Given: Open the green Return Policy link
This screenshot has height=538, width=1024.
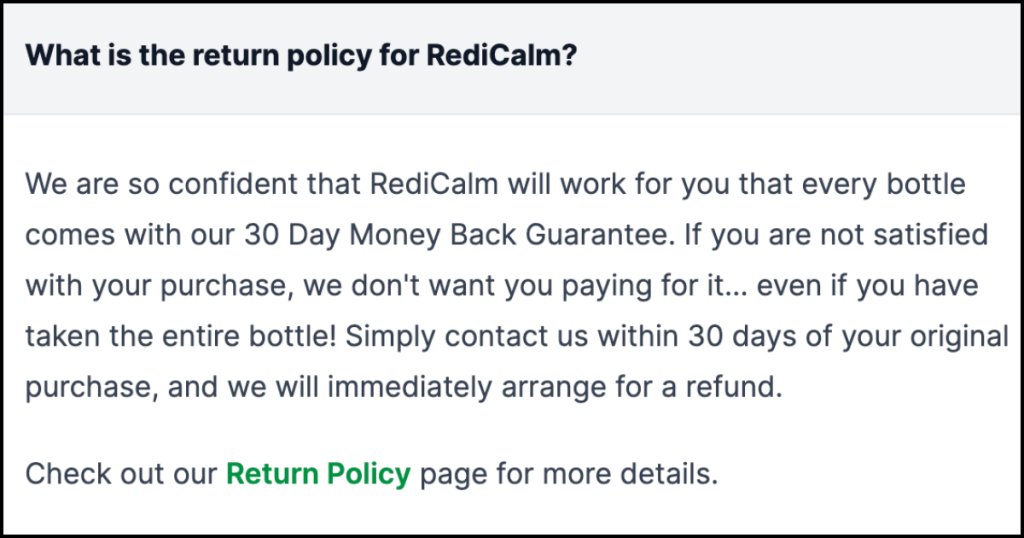Looking at the screenshot, I should coord(318,473).
